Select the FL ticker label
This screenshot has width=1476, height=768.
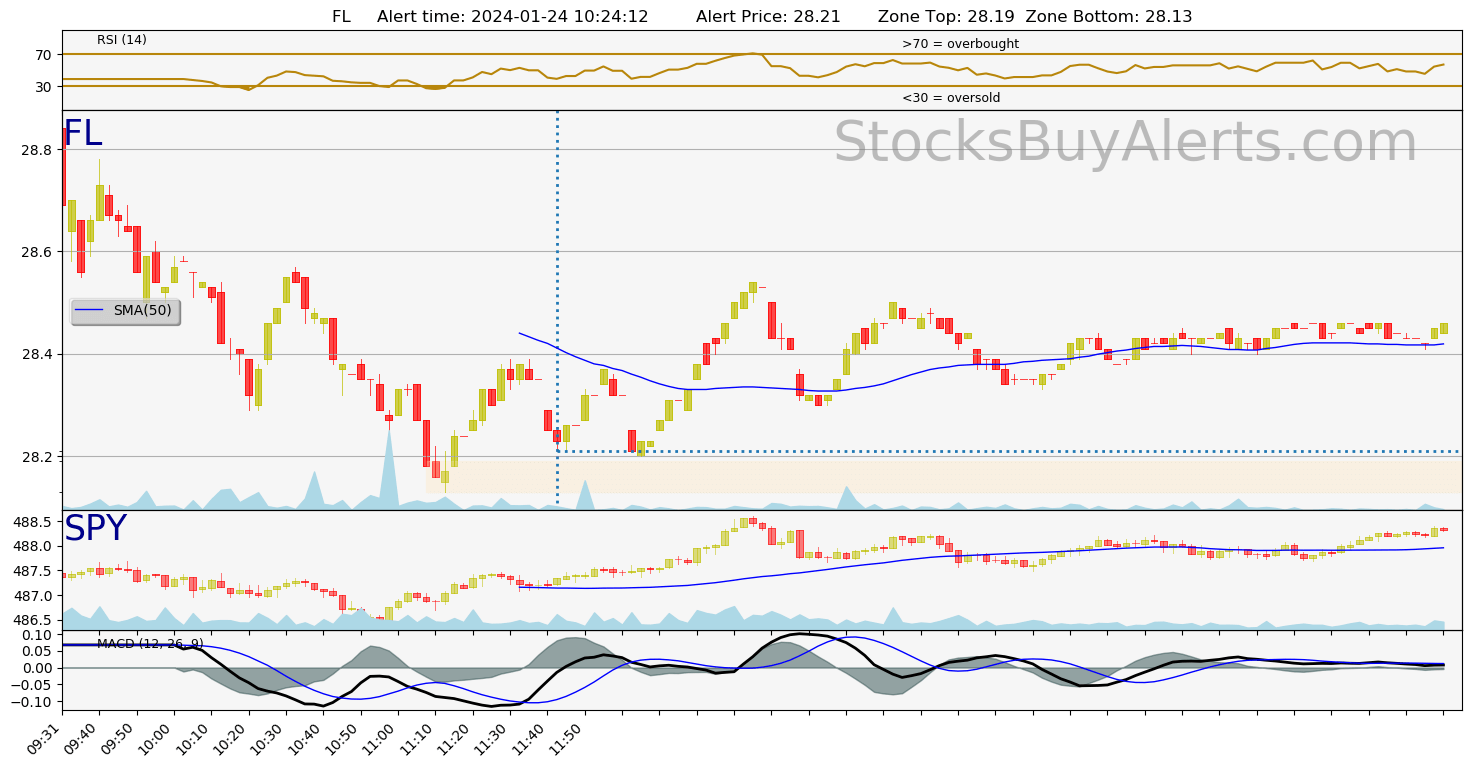tap(83, 134)
